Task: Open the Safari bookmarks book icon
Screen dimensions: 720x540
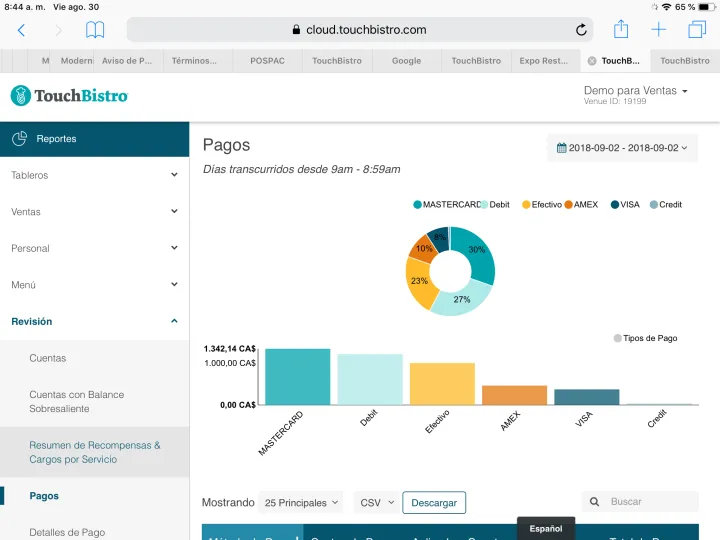Action: click(95, 30)
